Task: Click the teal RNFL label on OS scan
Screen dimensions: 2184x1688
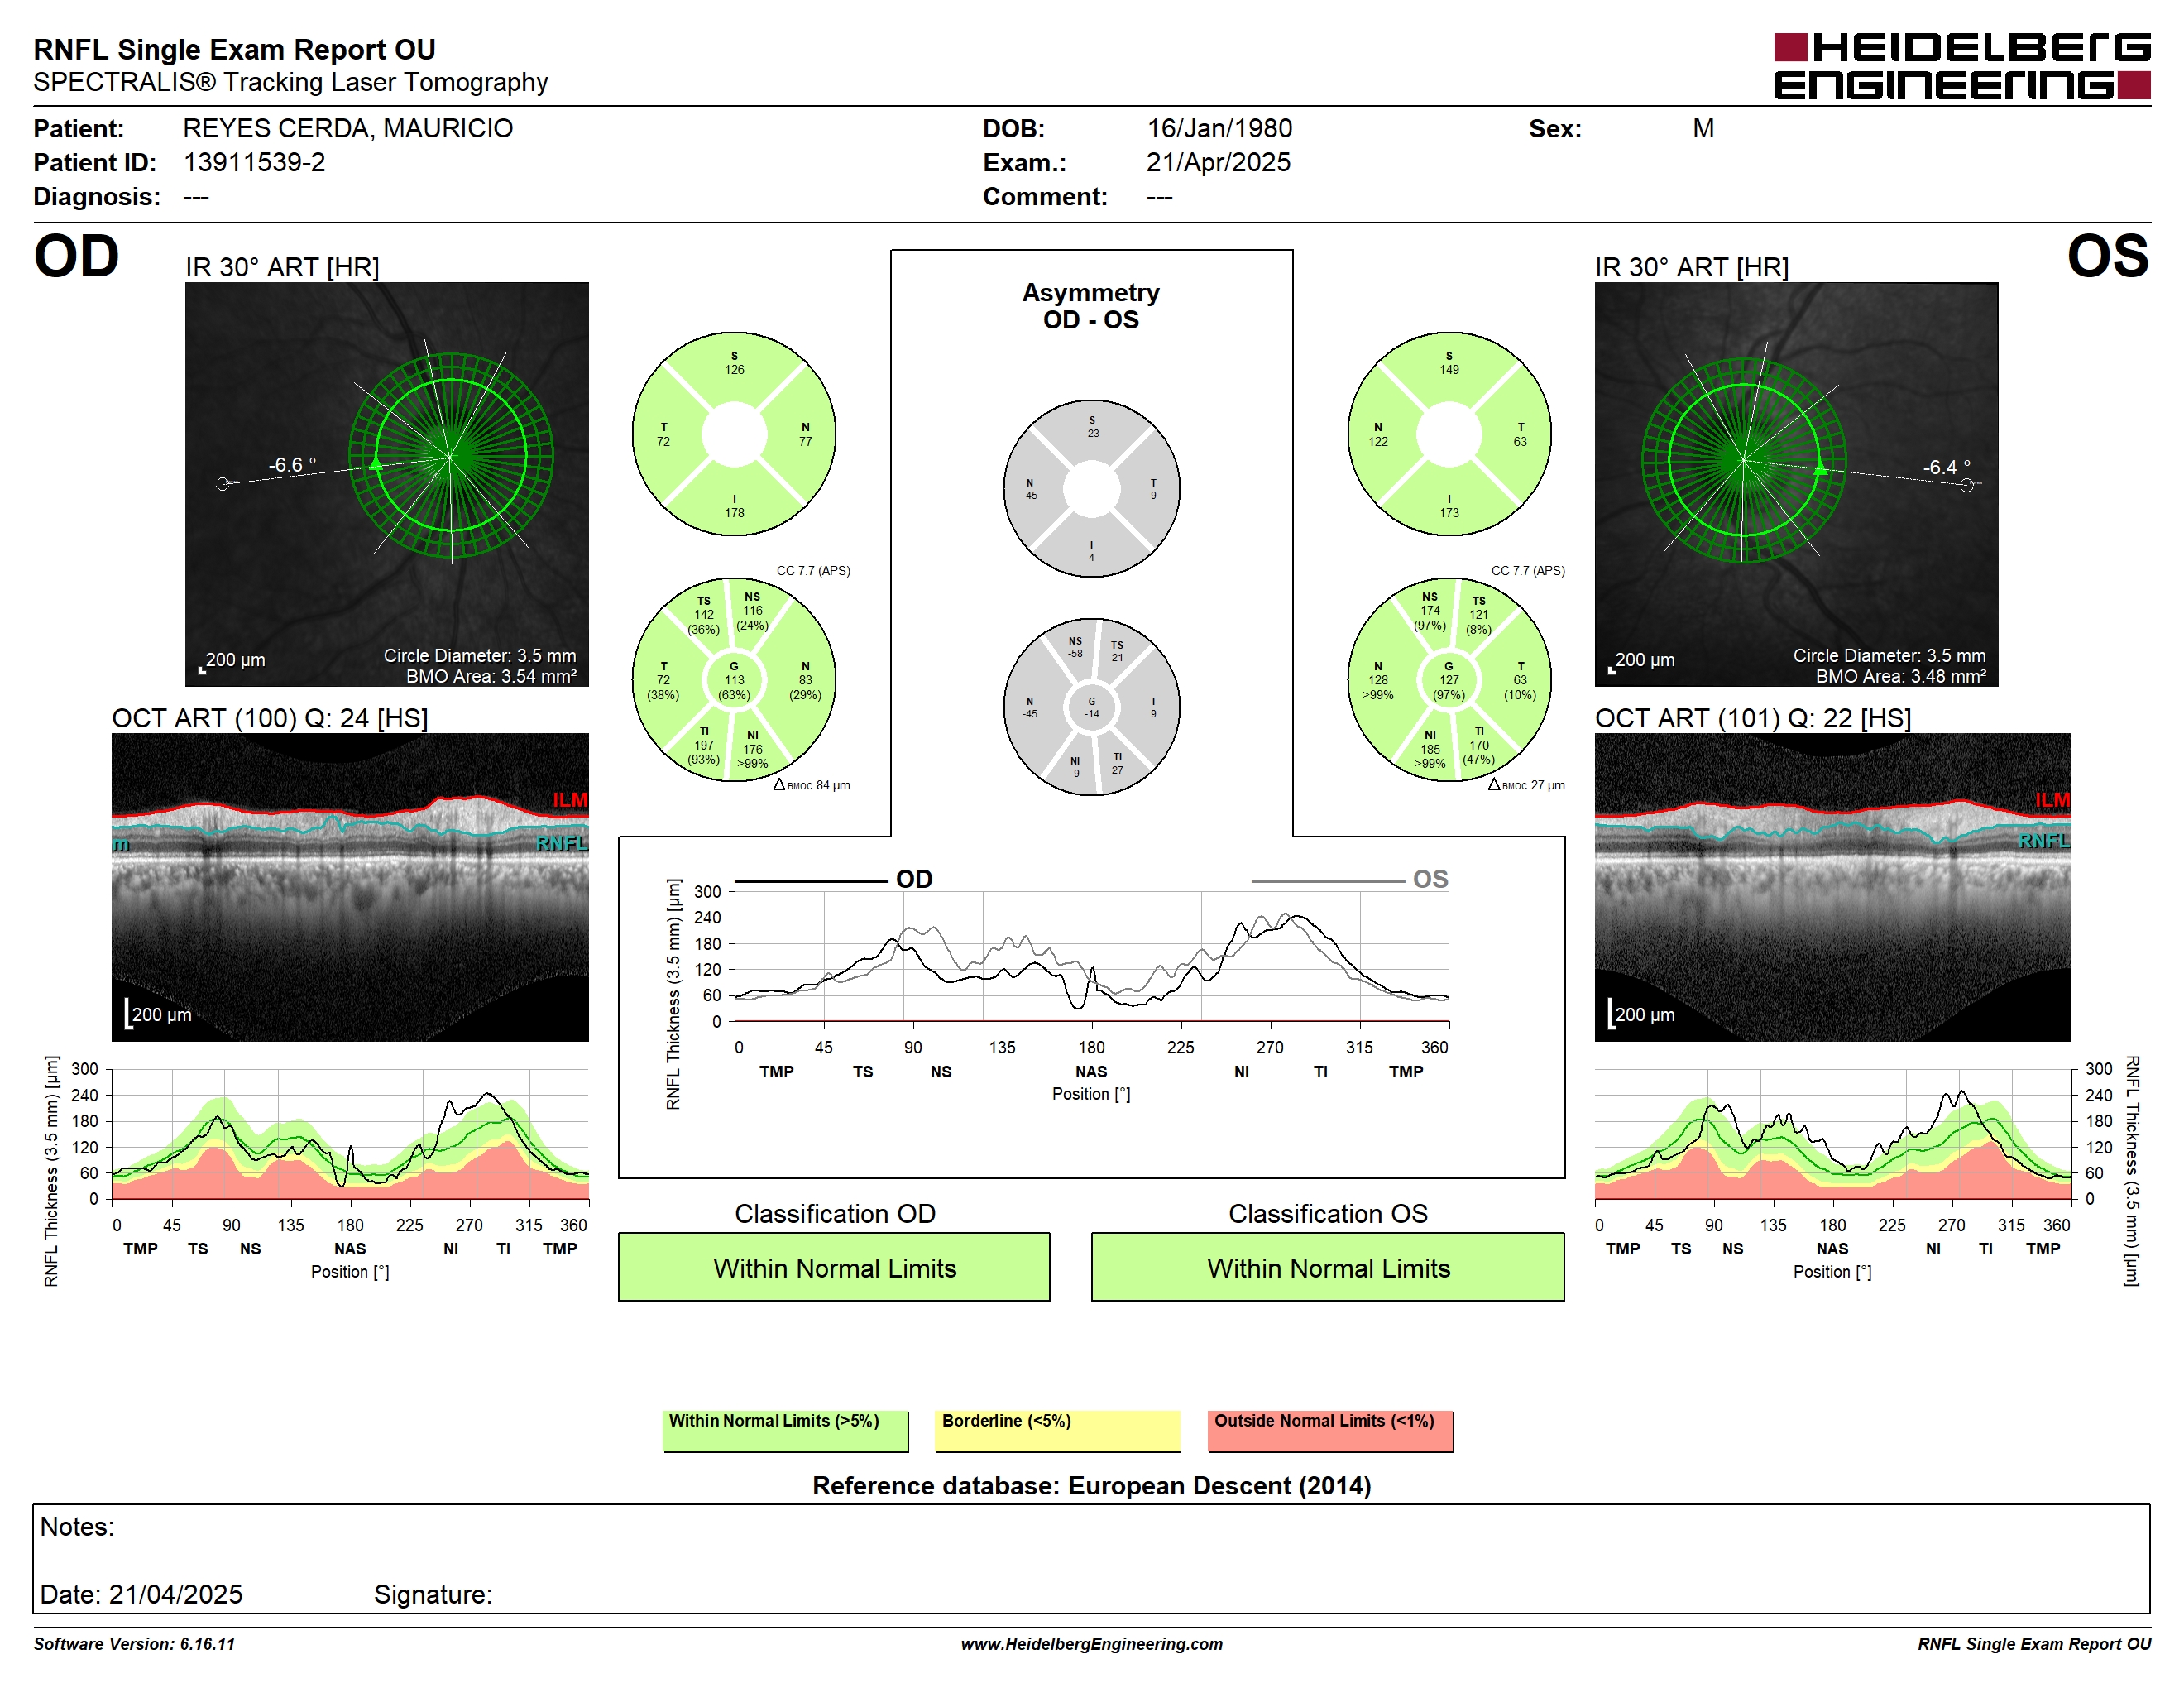Action: click(2044, 841)
